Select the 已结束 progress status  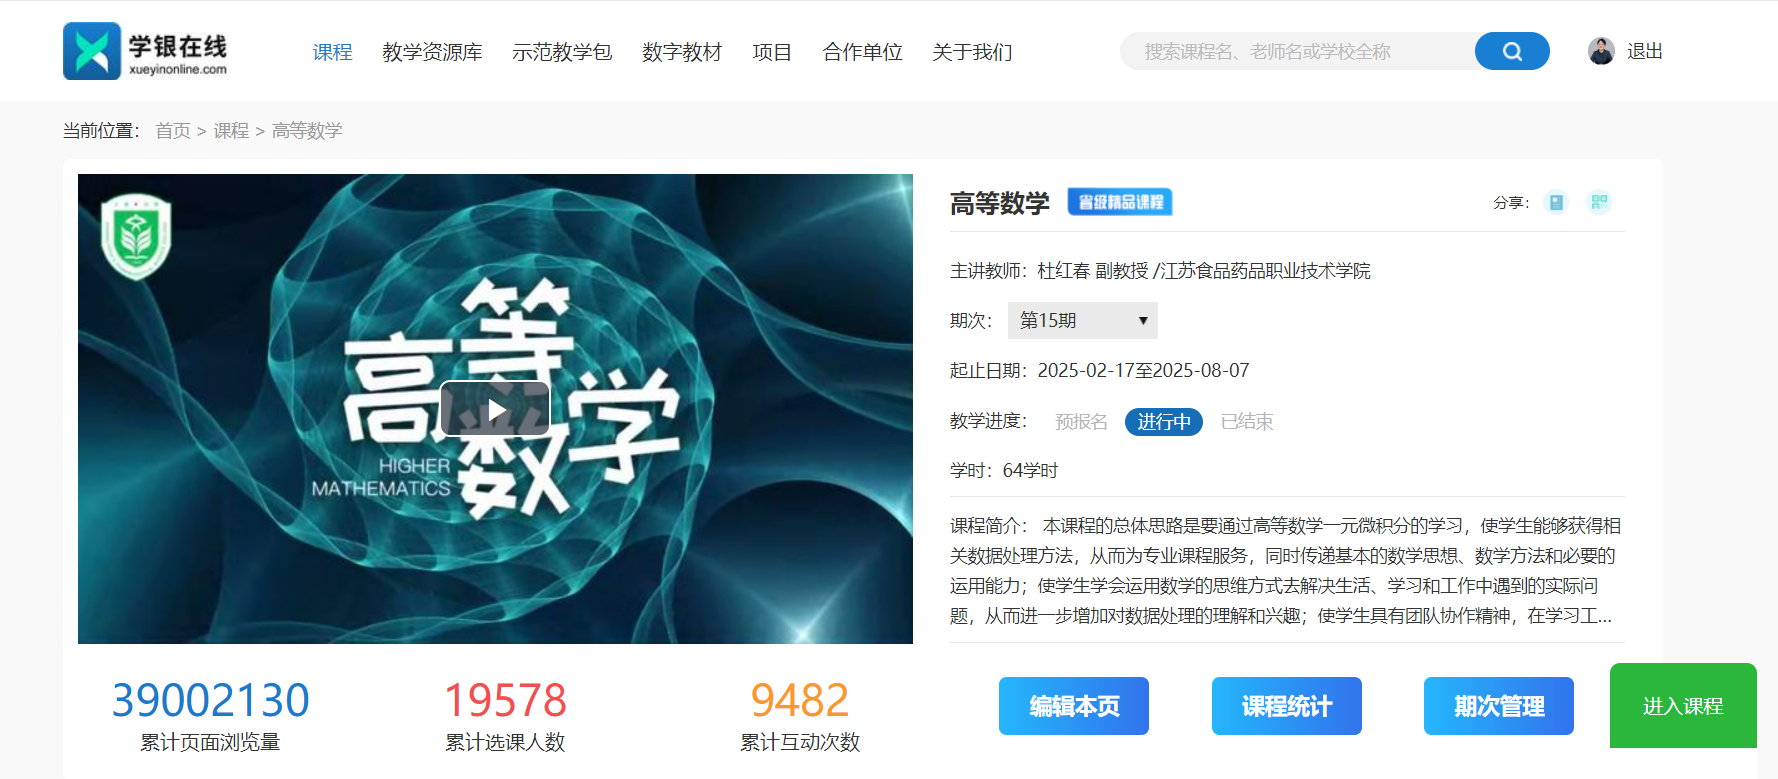coord(1247,422)
